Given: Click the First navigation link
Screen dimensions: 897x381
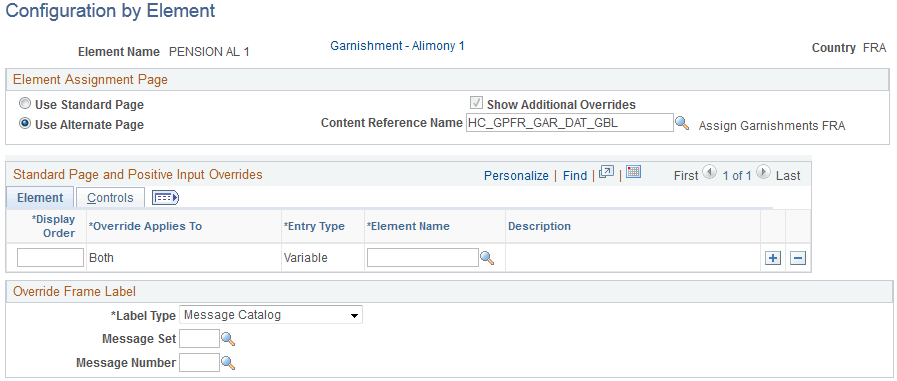Looking at the screenshot, I should pos(686,176).
